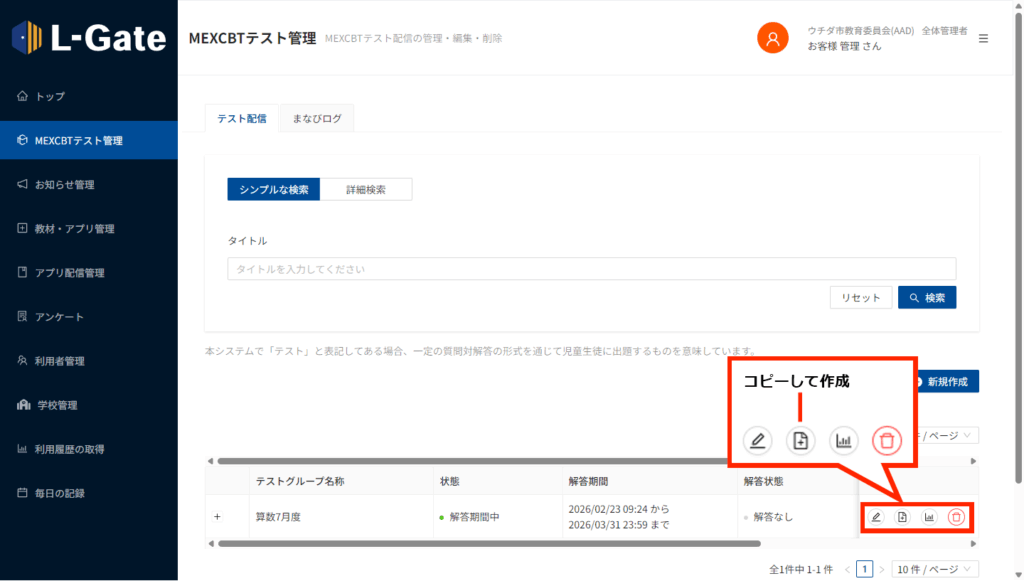1024x581 pixels.
Task: Click the copy-and-create icon in the table row
Action: tap(902, 517)
